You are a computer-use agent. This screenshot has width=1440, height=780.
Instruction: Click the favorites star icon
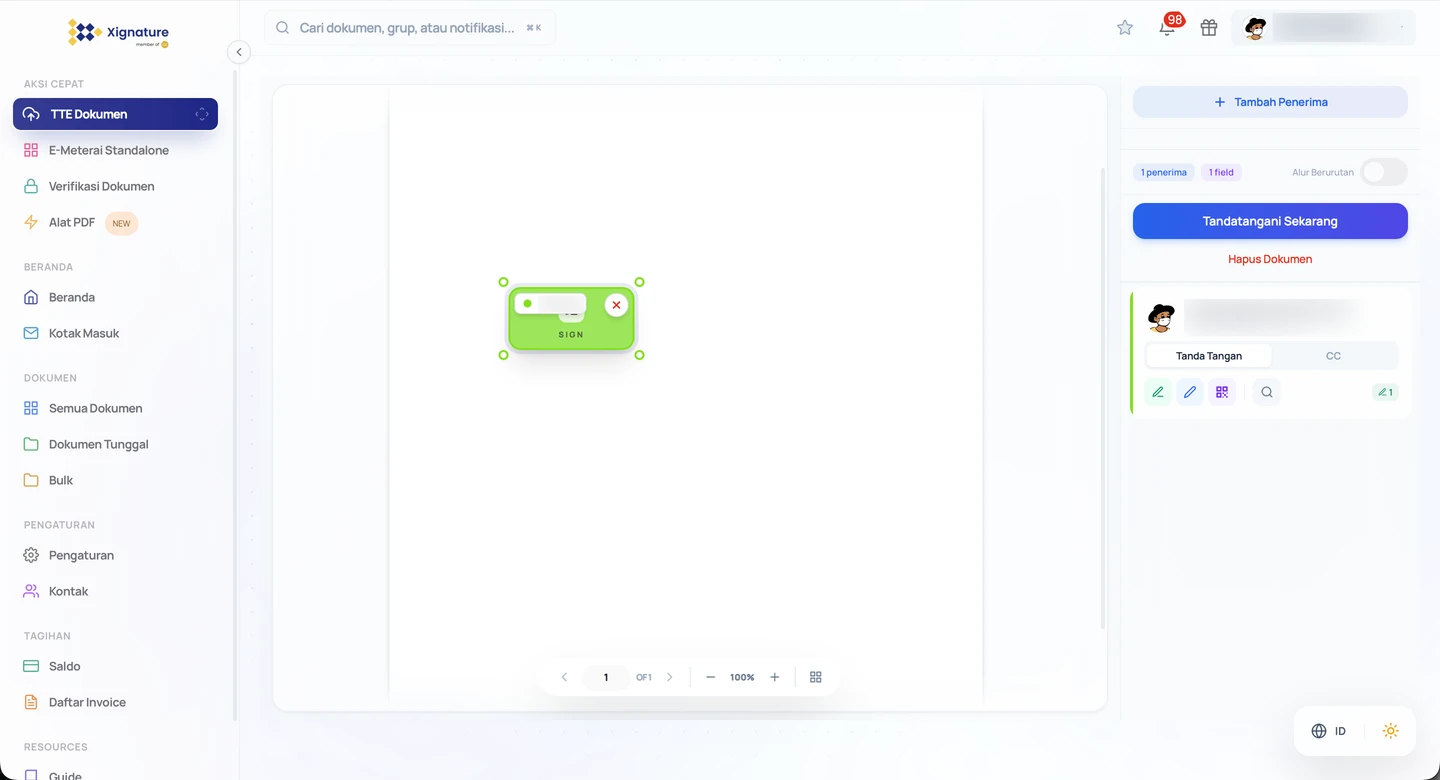(1125, 28)
